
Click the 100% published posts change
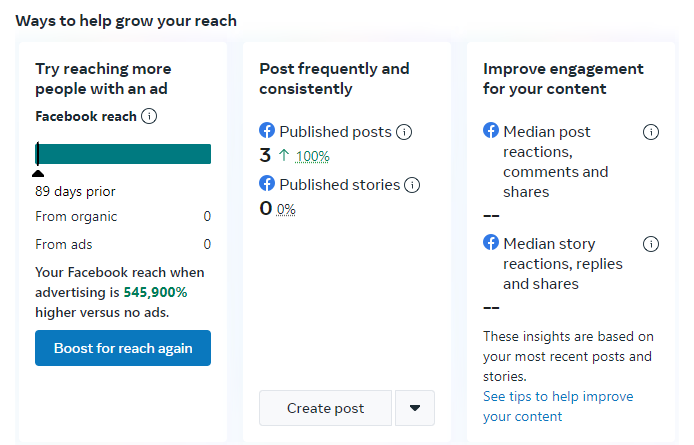pos(312,156)
